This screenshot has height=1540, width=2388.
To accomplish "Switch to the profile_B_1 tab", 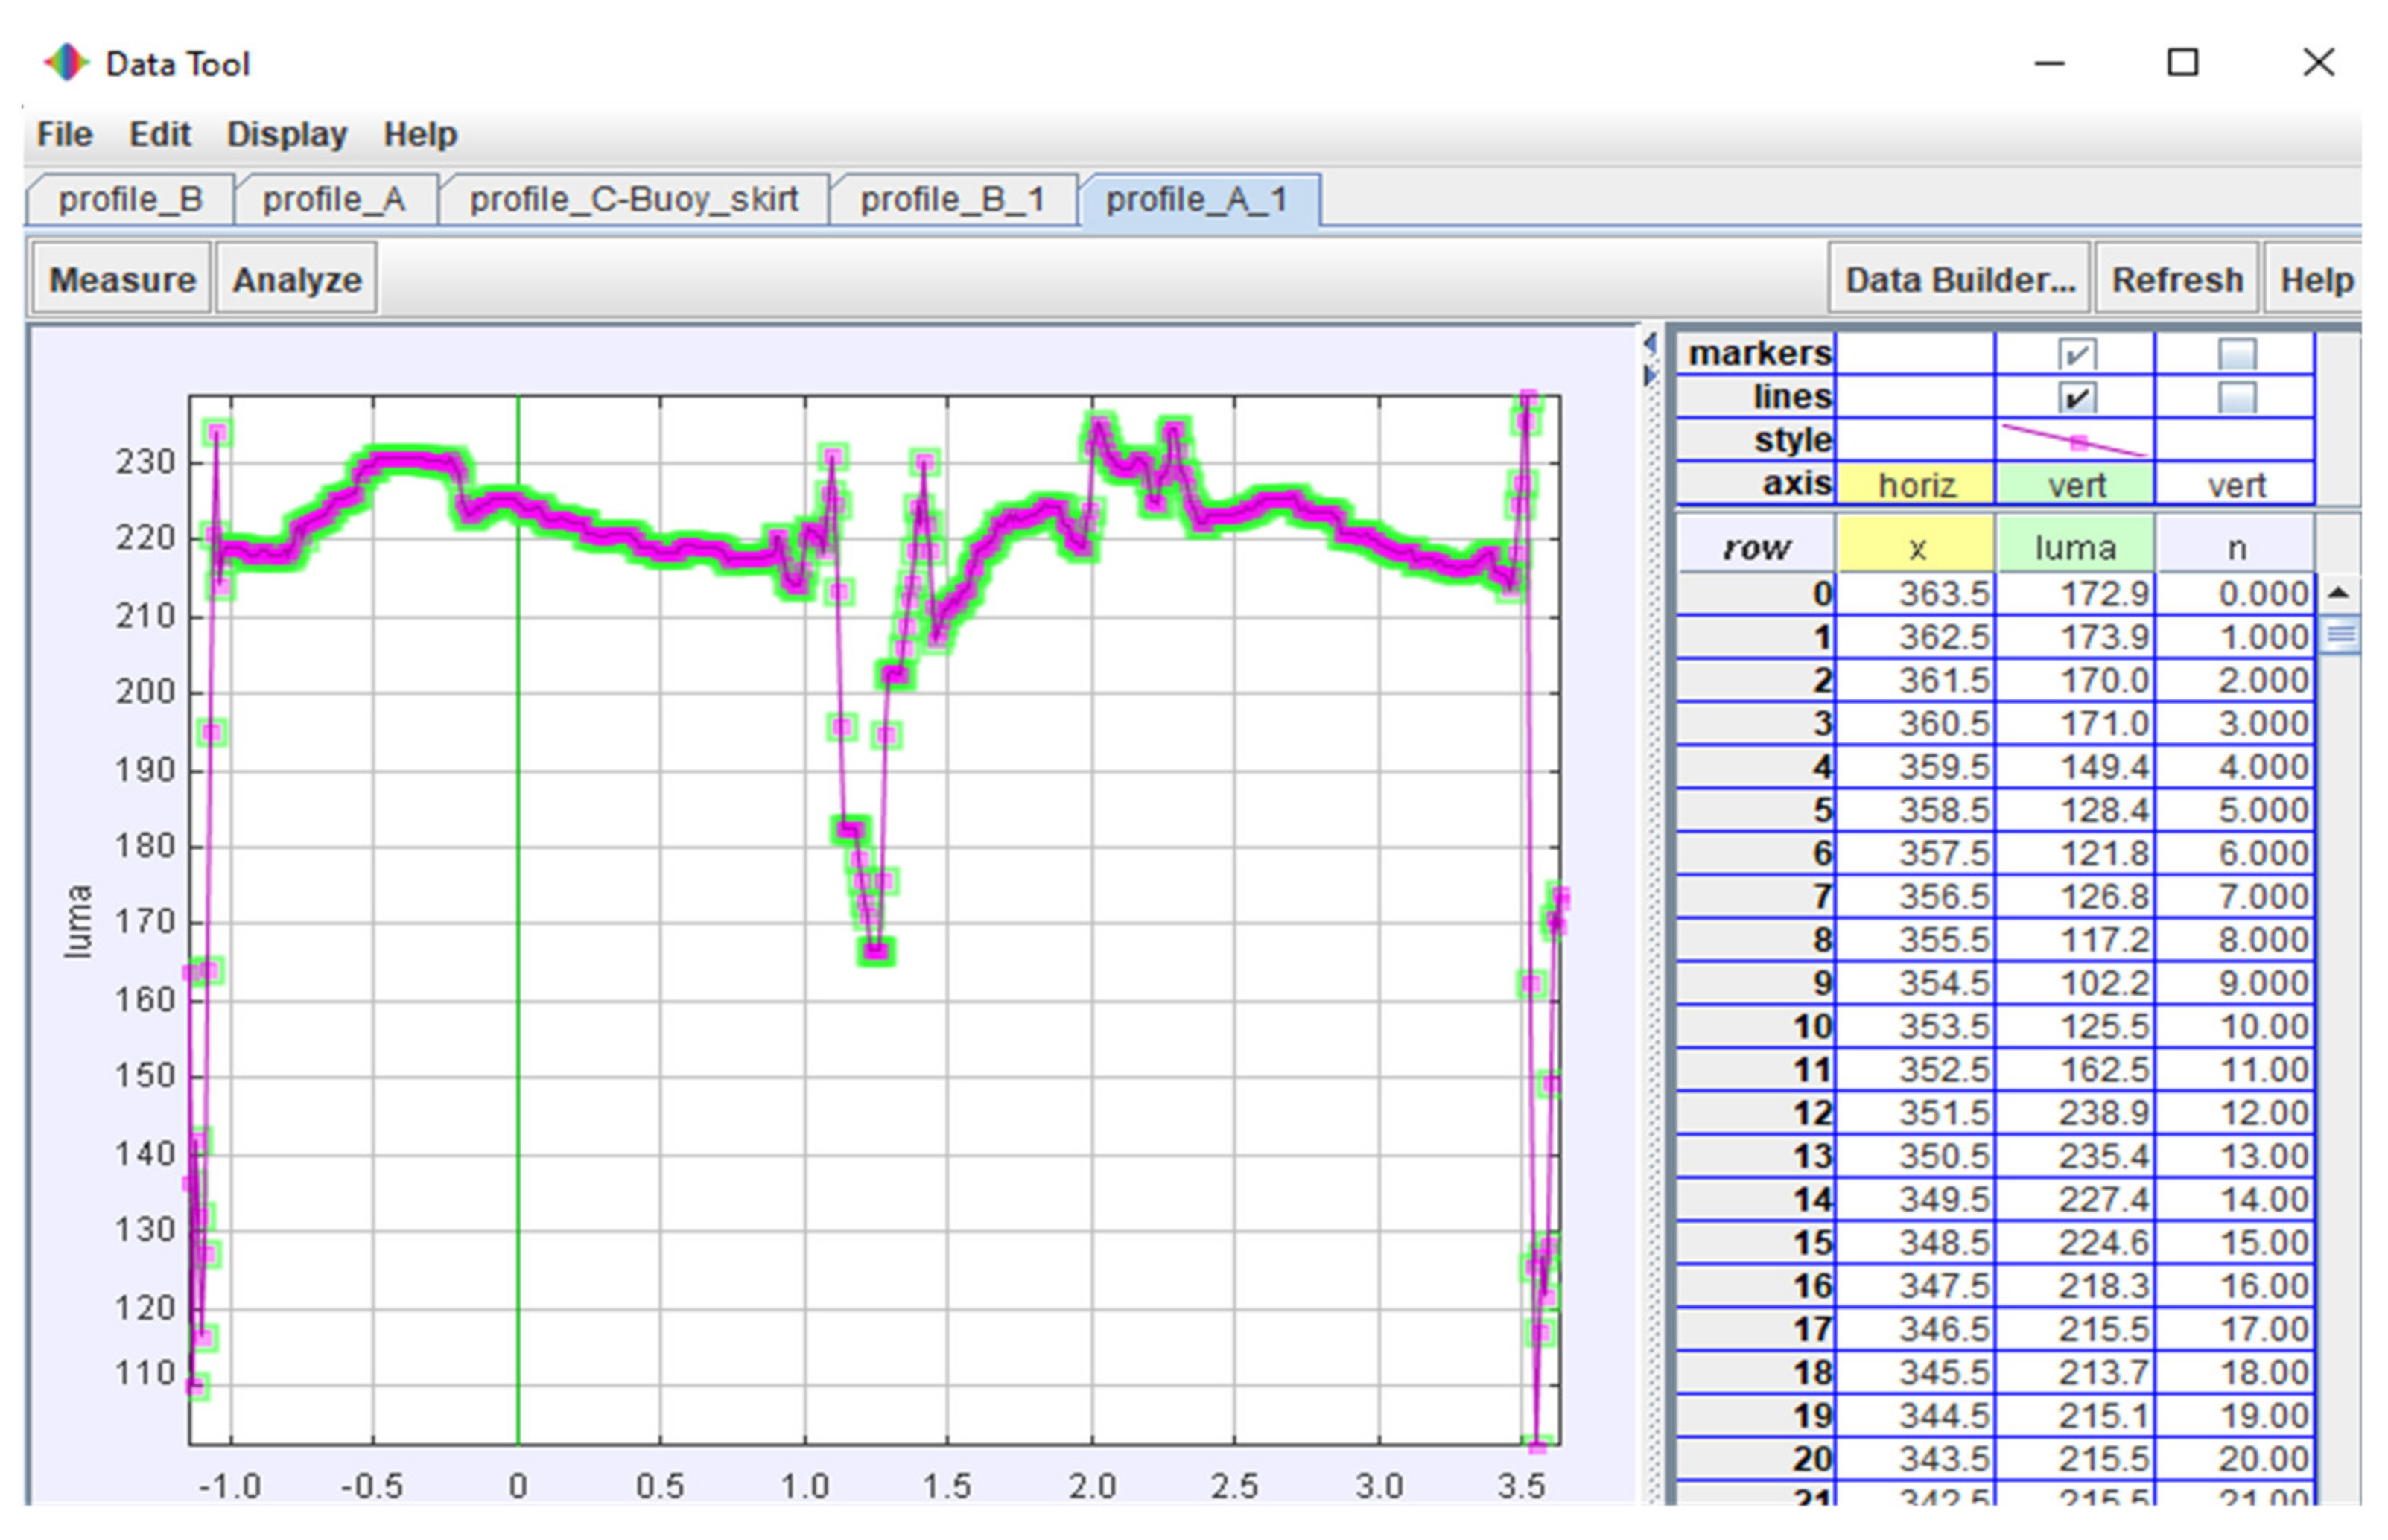I will (952, 200).
